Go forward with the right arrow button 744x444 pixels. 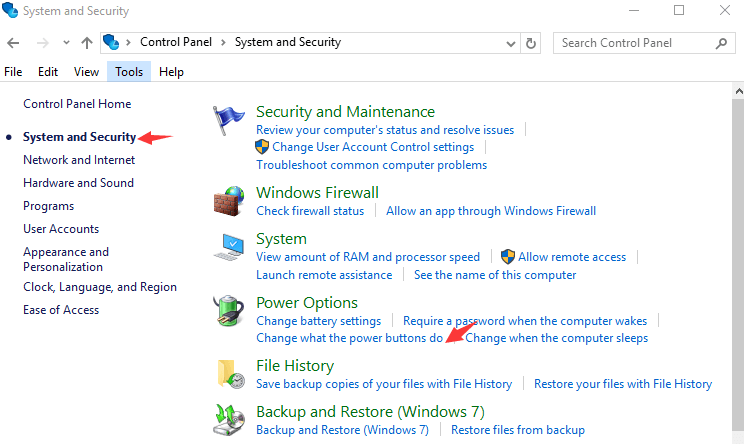[43, 43]
